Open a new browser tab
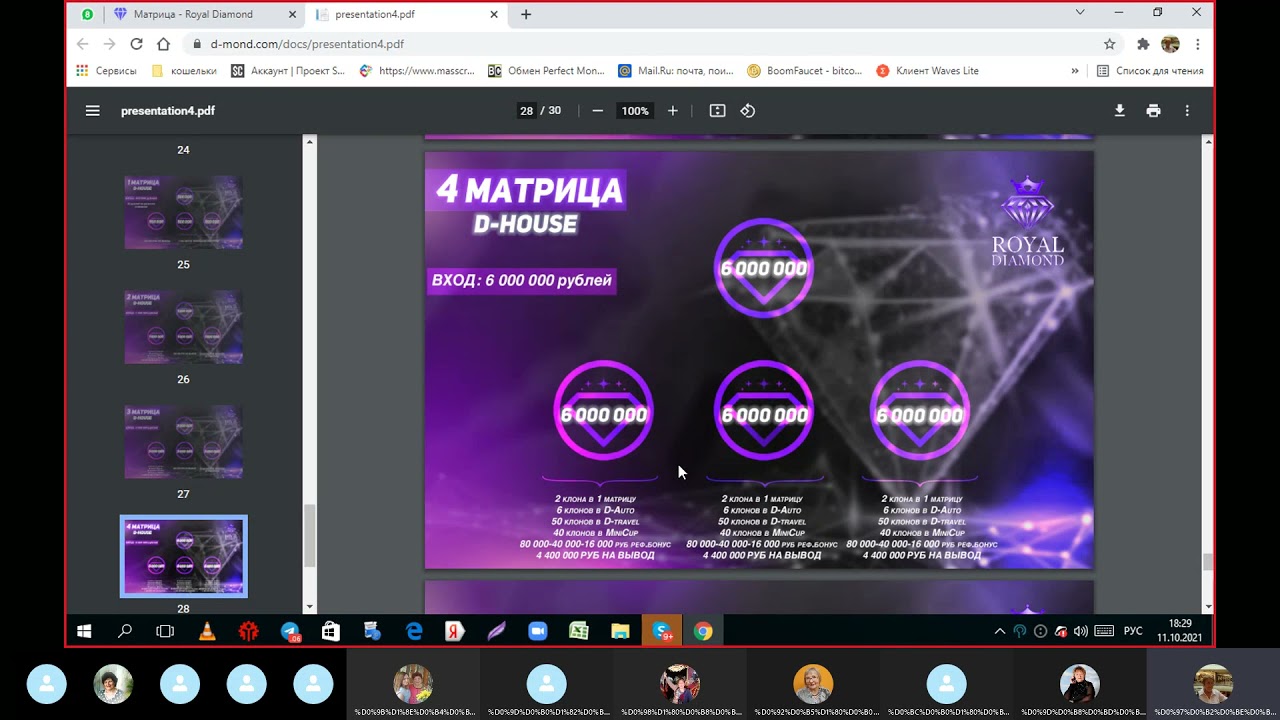Screen dimensions: 1280x720 [526, 14]
